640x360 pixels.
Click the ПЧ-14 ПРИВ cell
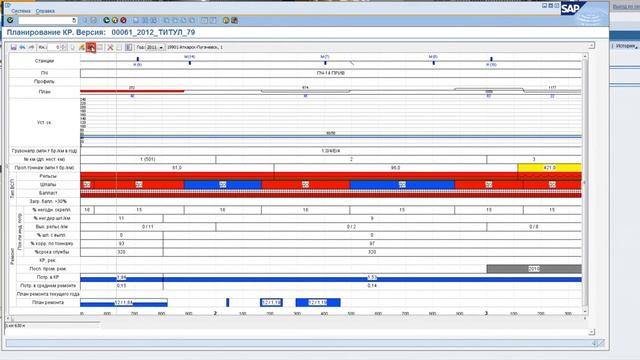(x=331, y=73)
